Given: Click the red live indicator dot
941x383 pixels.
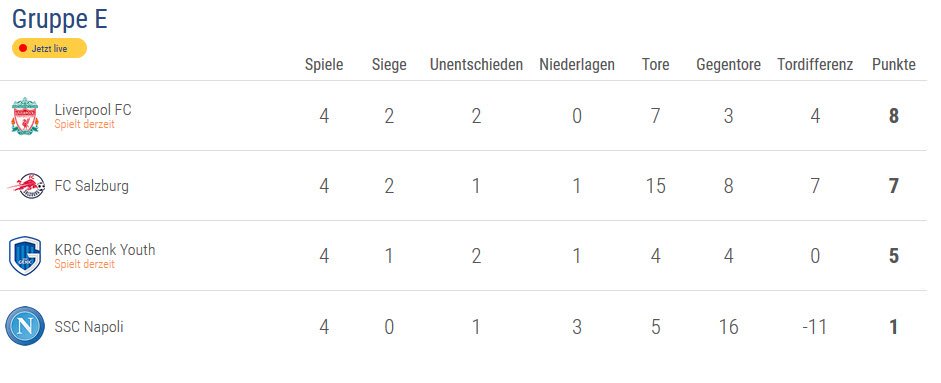Looking at the screenshot, I should 23,49.
